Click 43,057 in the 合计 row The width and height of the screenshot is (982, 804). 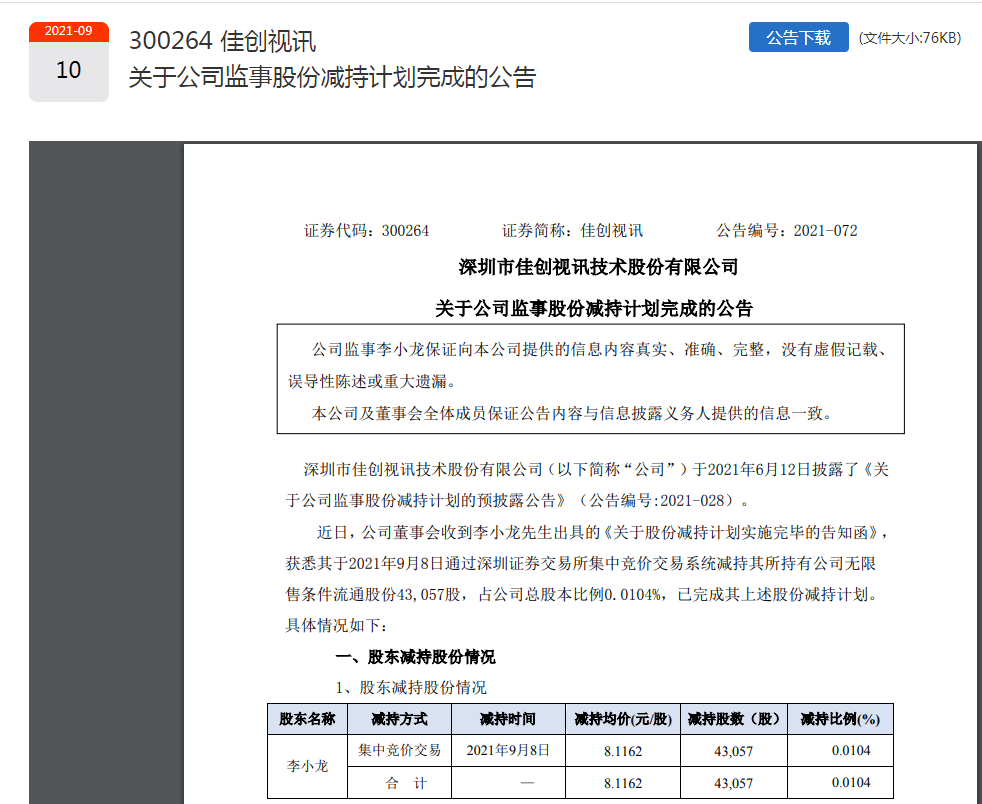(733, 783)
